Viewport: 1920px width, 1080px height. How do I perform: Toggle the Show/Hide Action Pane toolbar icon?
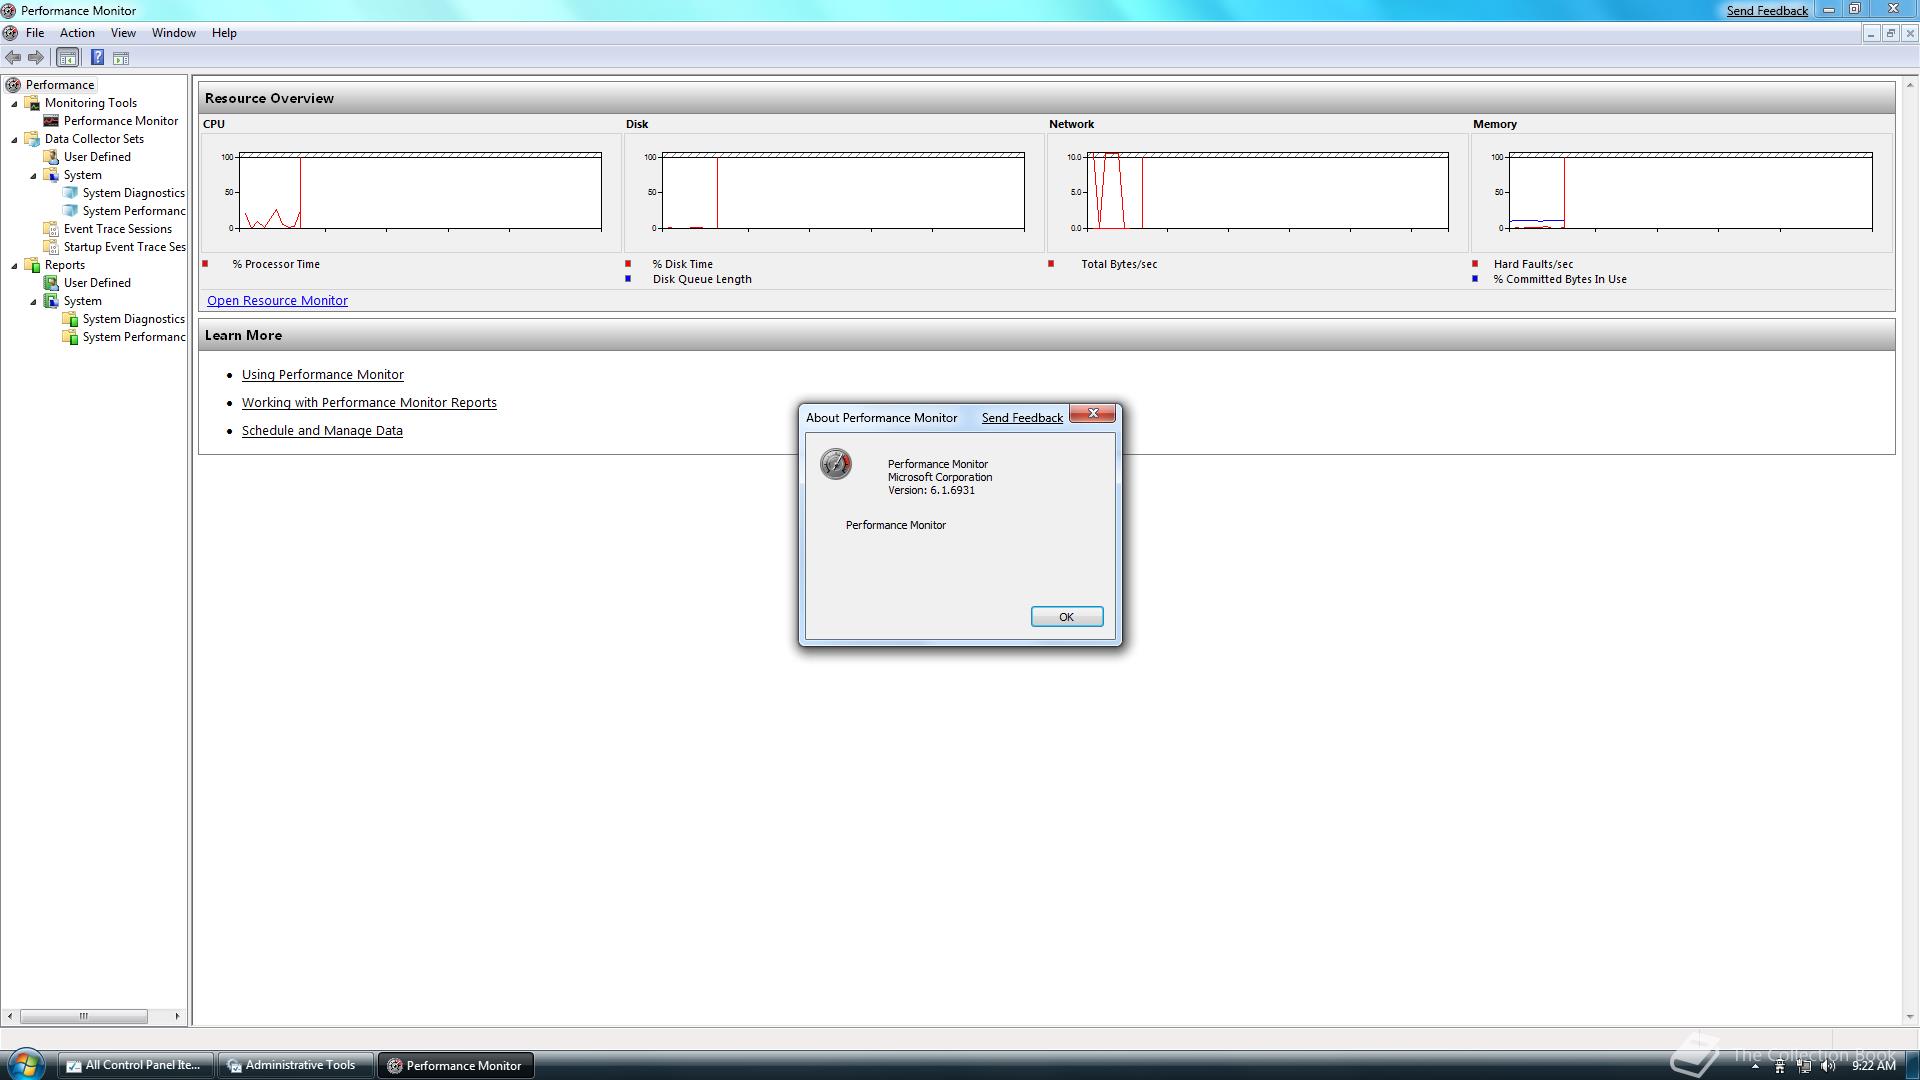pos(121,58)
